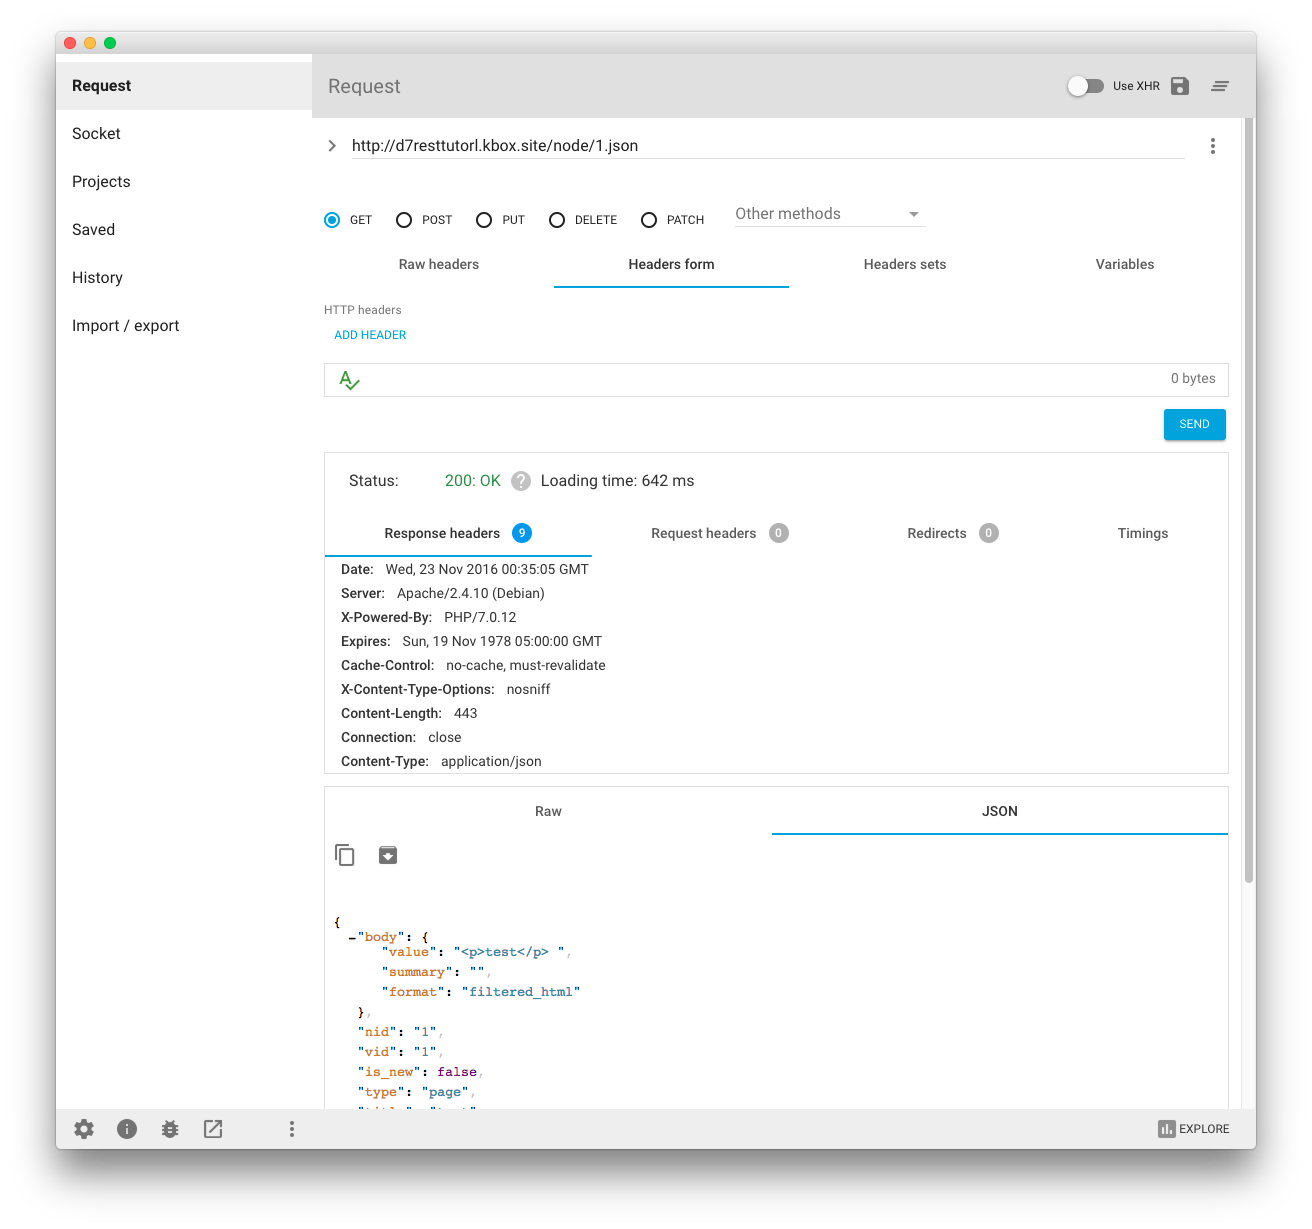
Task: Open Saved requests in the sidebar
Action: coord(184,230)
